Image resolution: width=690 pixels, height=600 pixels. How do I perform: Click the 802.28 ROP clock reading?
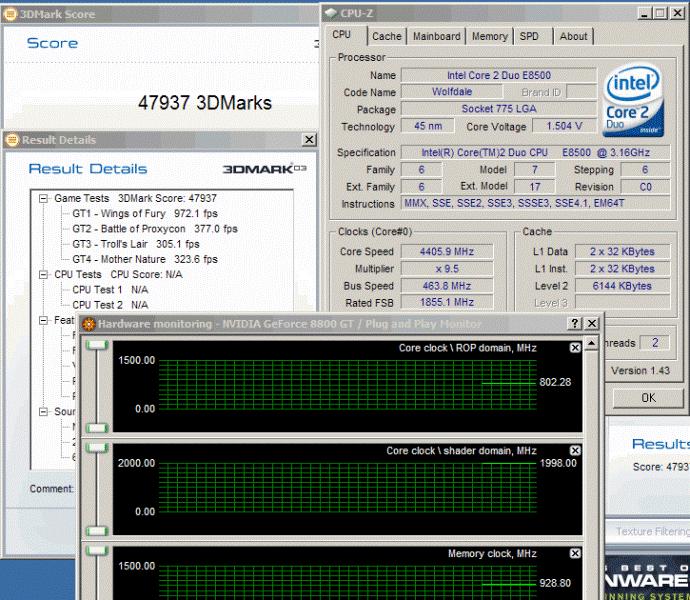click(555, 382)
